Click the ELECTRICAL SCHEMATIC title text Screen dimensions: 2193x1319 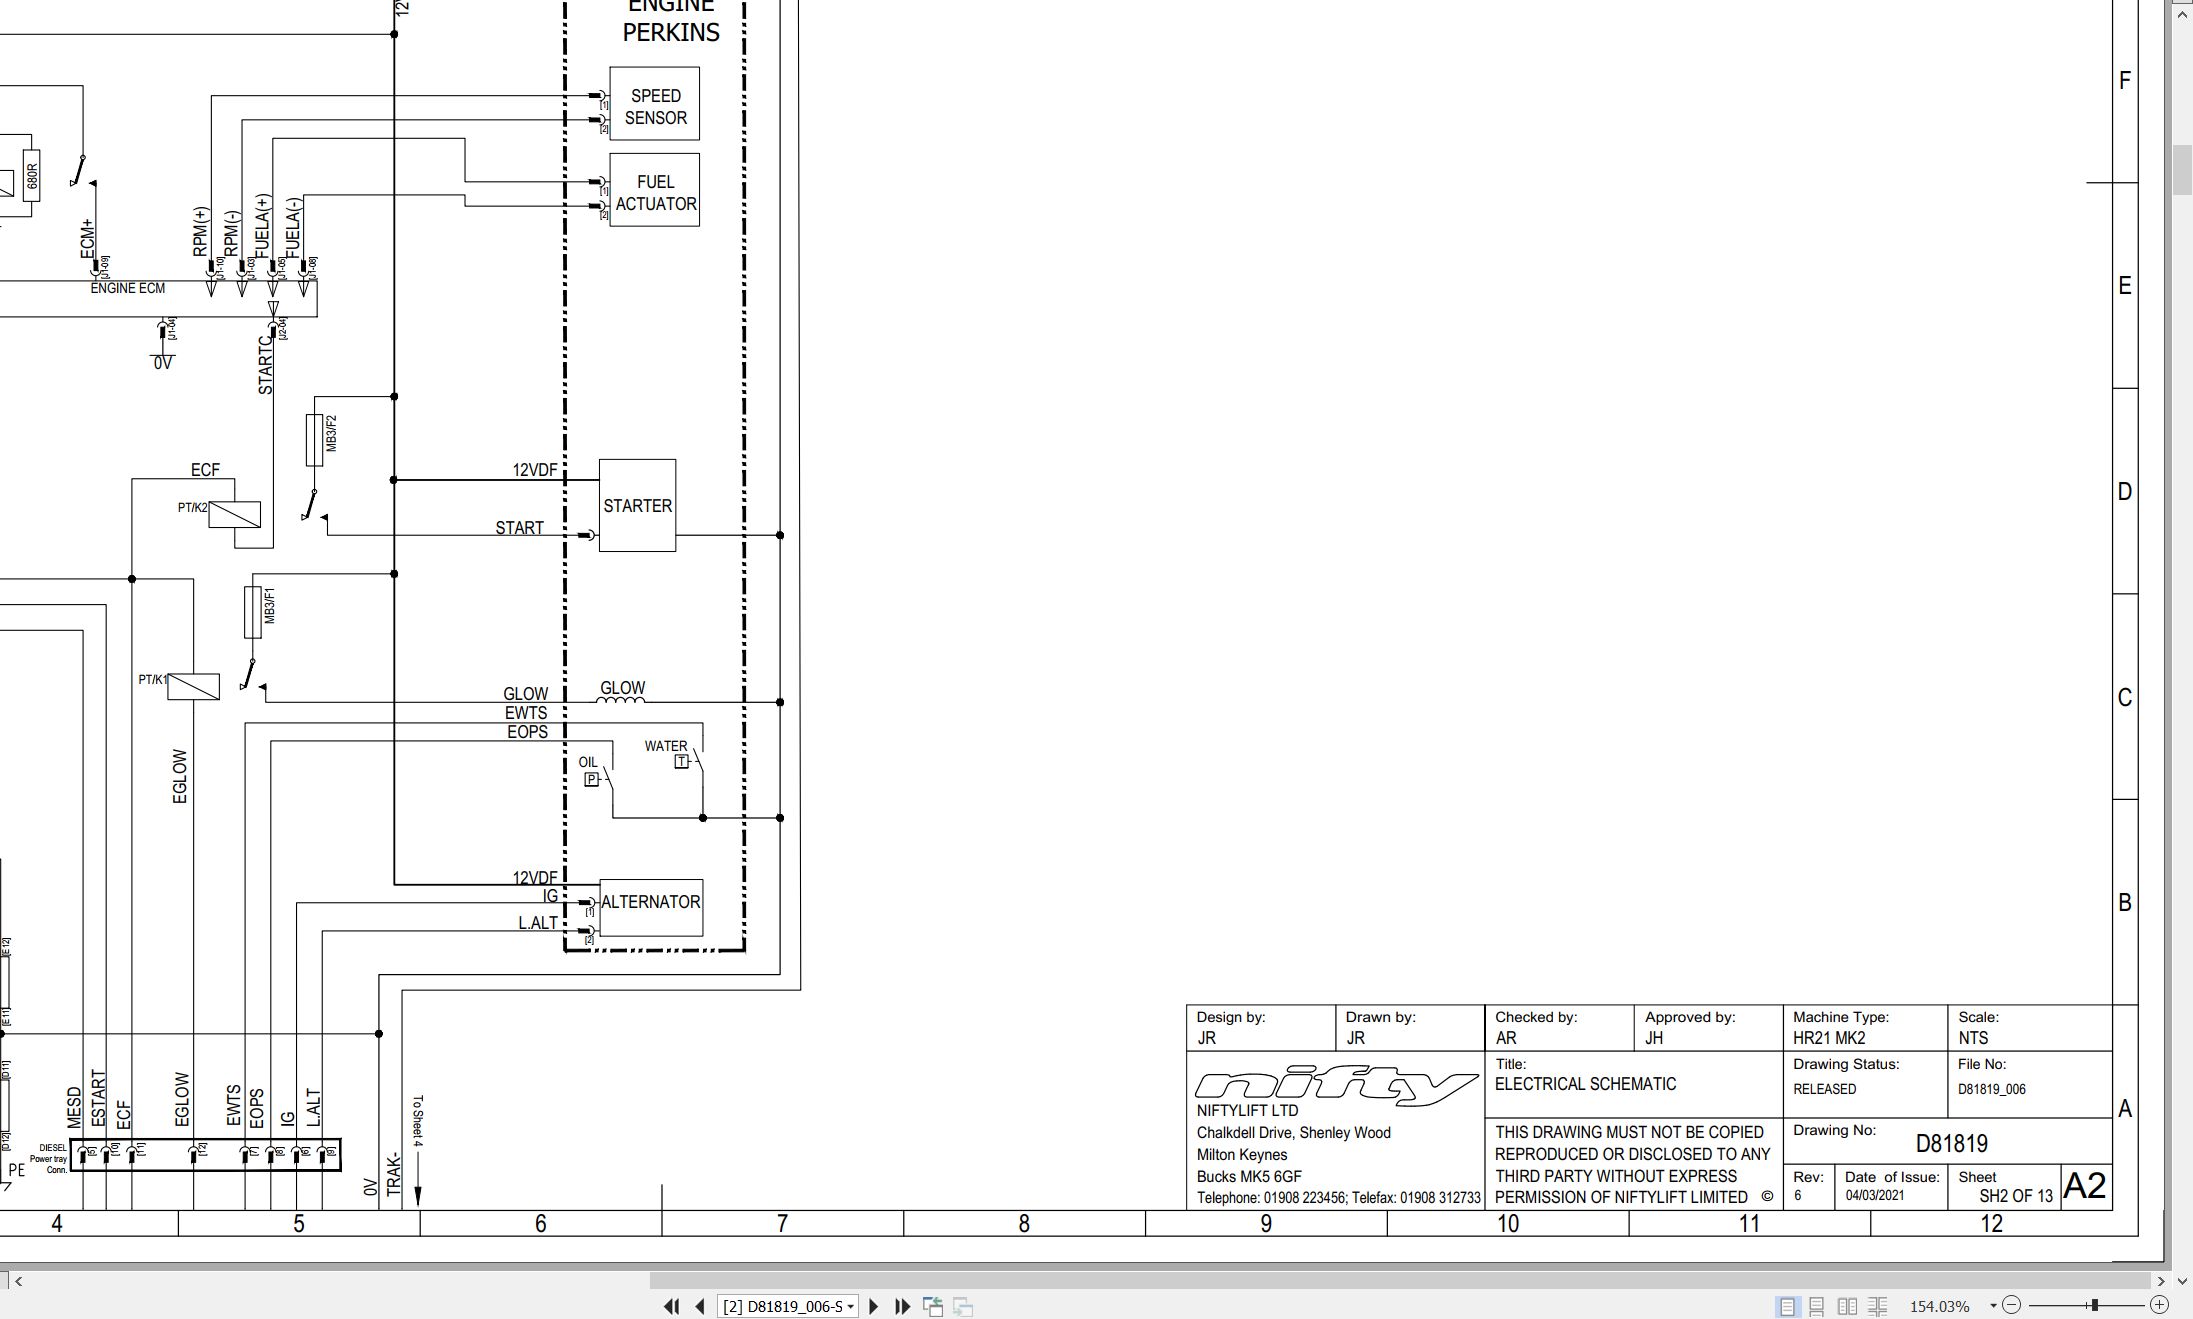(1585, 1084)
